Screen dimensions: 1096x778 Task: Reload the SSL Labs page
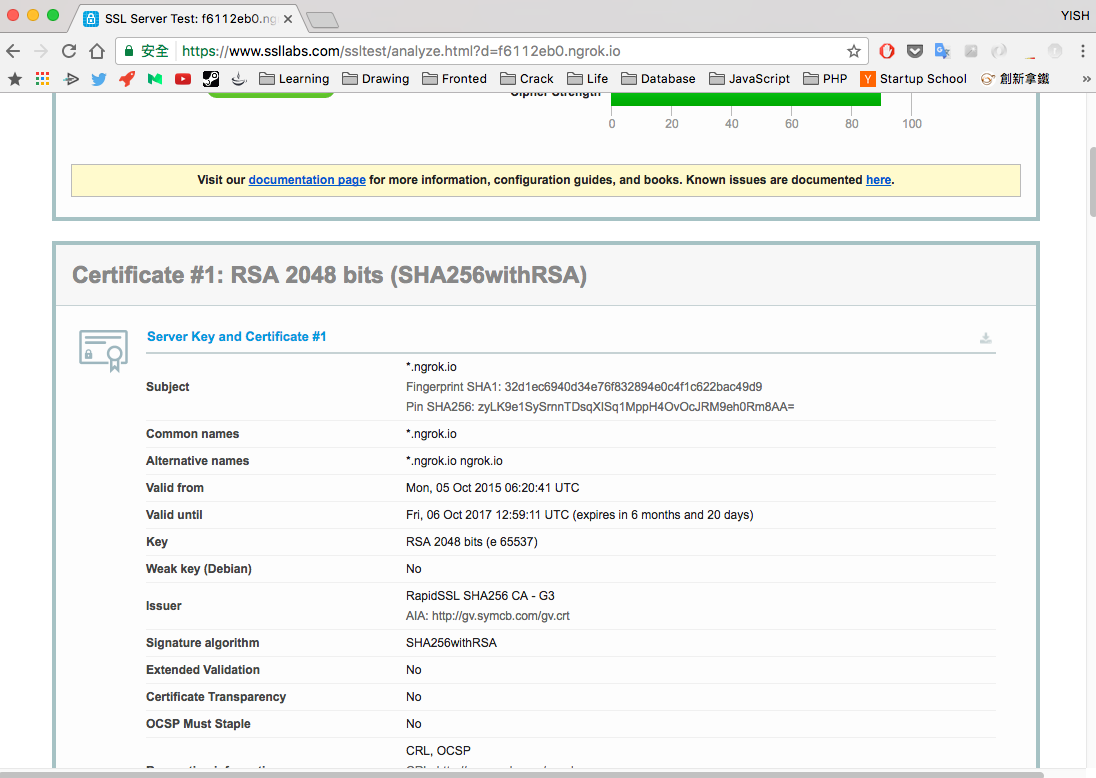[68, 51]
